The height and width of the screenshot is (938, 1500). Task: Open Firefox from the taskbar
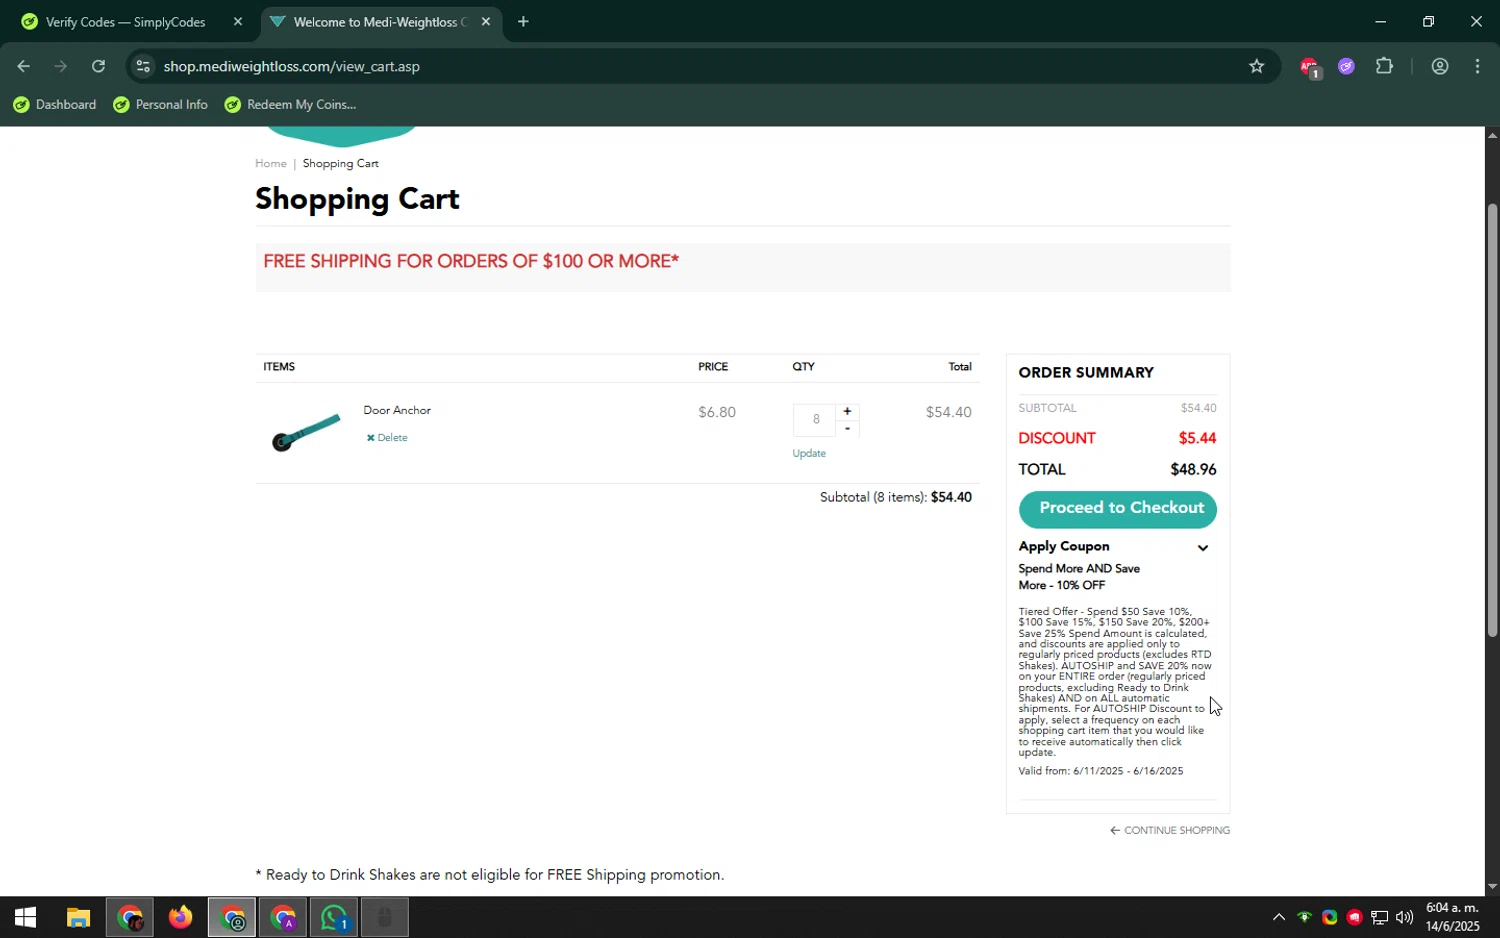coord(180,917)
